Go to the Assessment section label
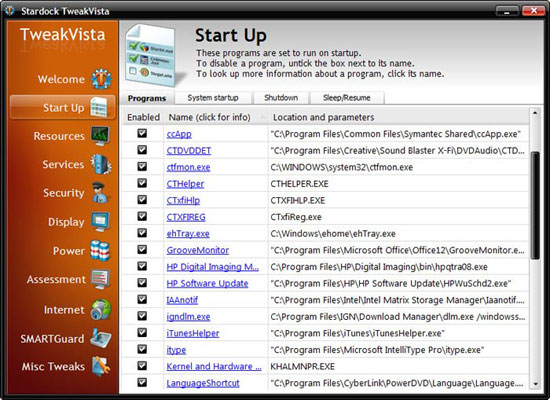This screenshot has height=400, width=550. (x=56, y=280)
